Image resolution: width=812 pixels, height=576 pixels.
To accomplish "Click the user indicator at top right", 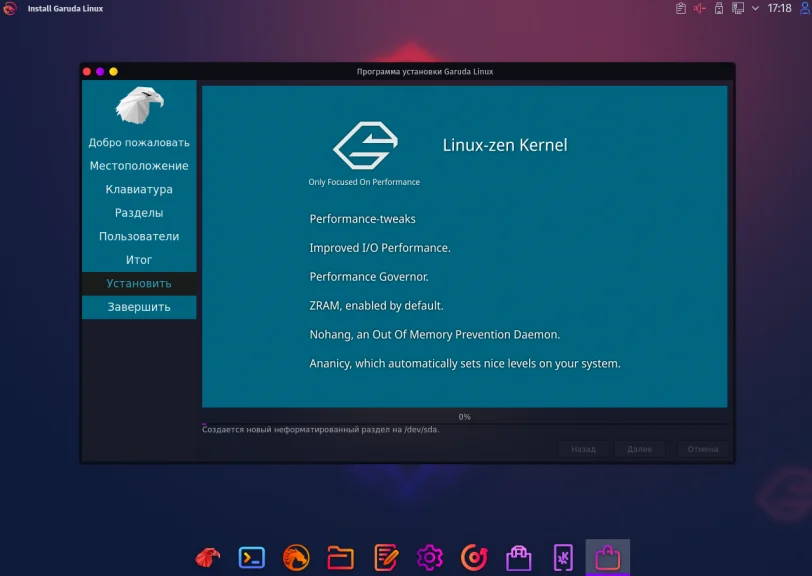I will click(803, 8).
